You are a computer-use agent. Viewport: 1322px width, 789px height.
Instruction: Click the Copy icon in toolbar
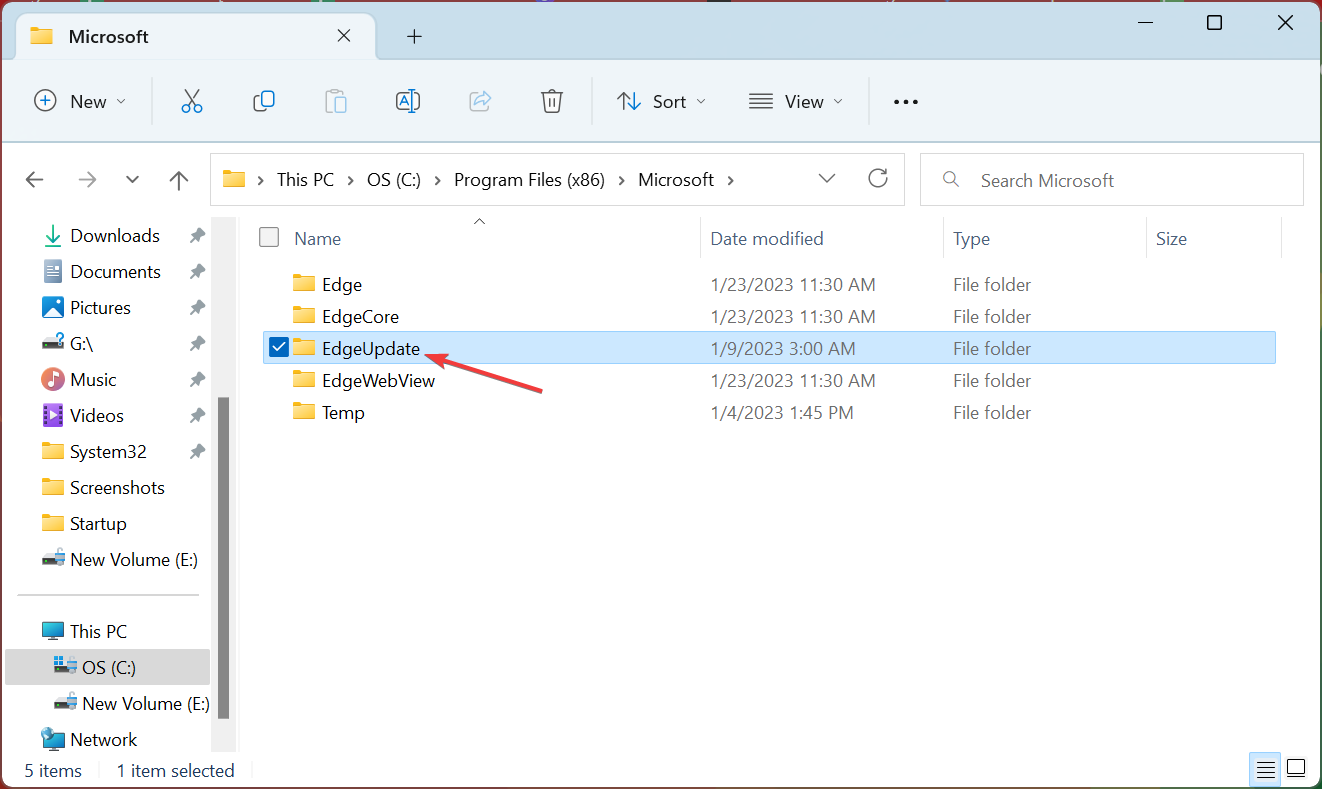coord(264,101)
